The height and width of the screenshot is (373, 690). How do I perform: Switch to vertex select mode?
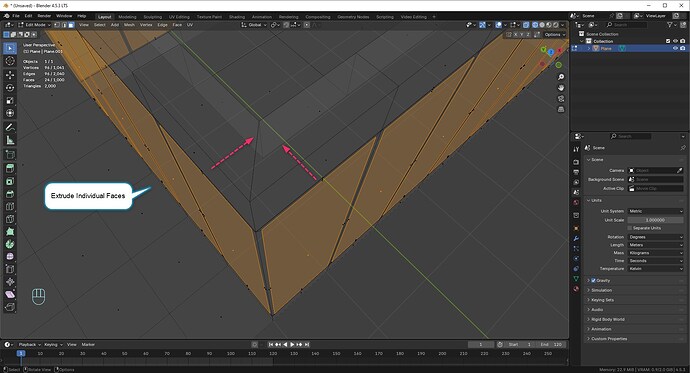pos(57,25)
